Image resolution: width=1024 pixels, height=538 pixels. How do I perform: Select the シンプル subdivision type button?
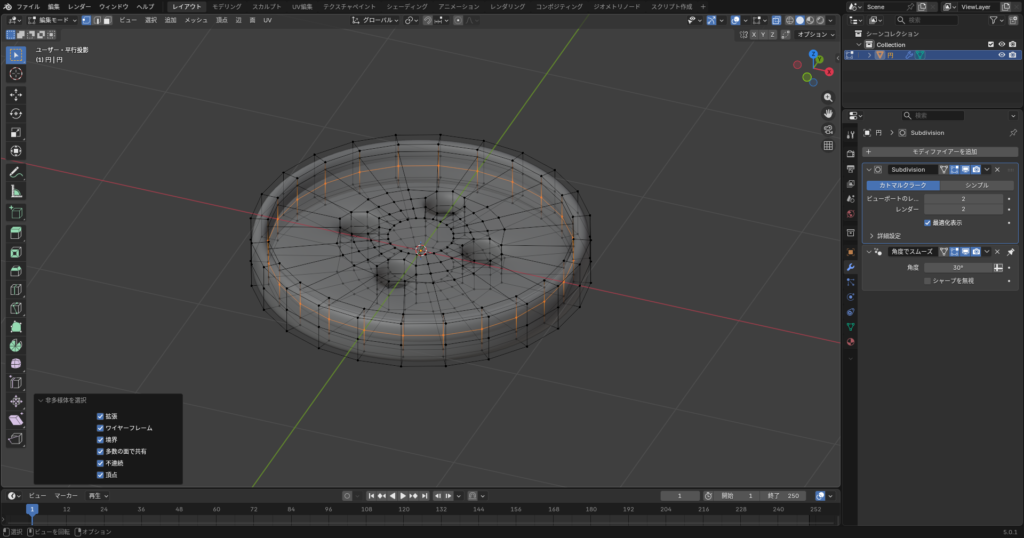977,185
